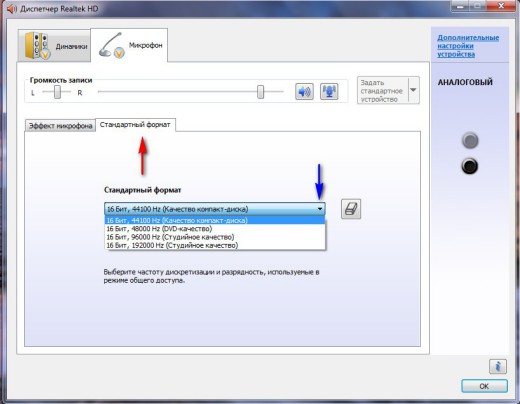Click the mute recording speaker icon
520x404 pixels.
point(304,91)
